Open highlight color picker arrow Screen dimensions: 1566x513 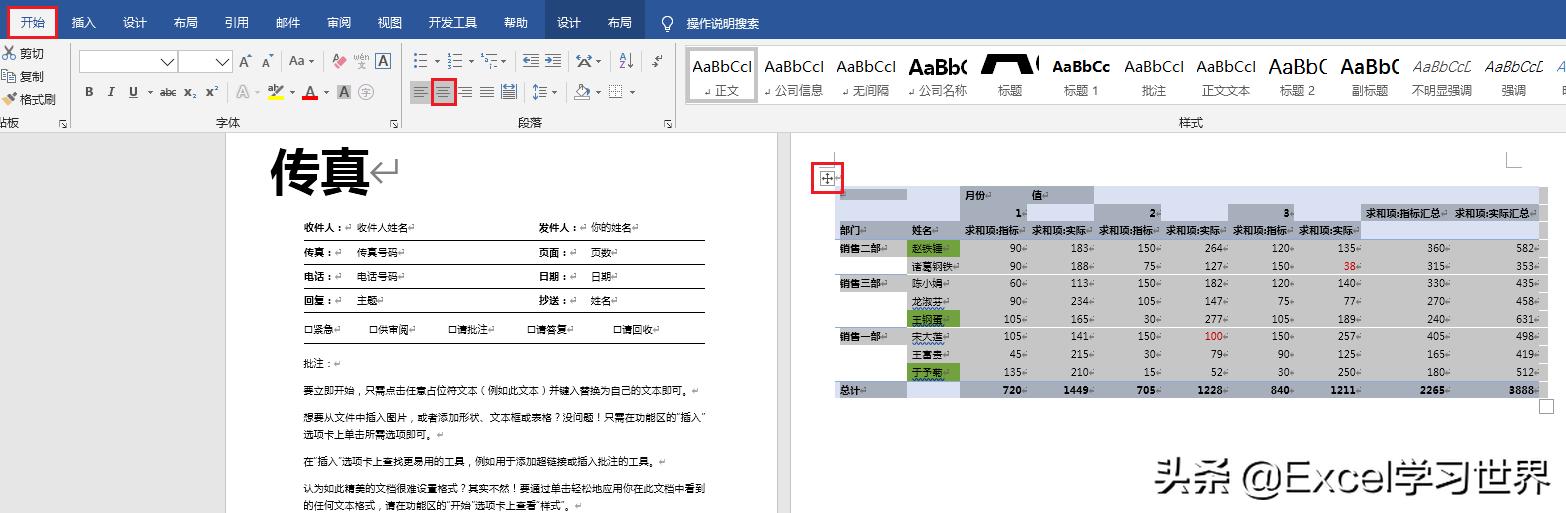click(292, 92)
